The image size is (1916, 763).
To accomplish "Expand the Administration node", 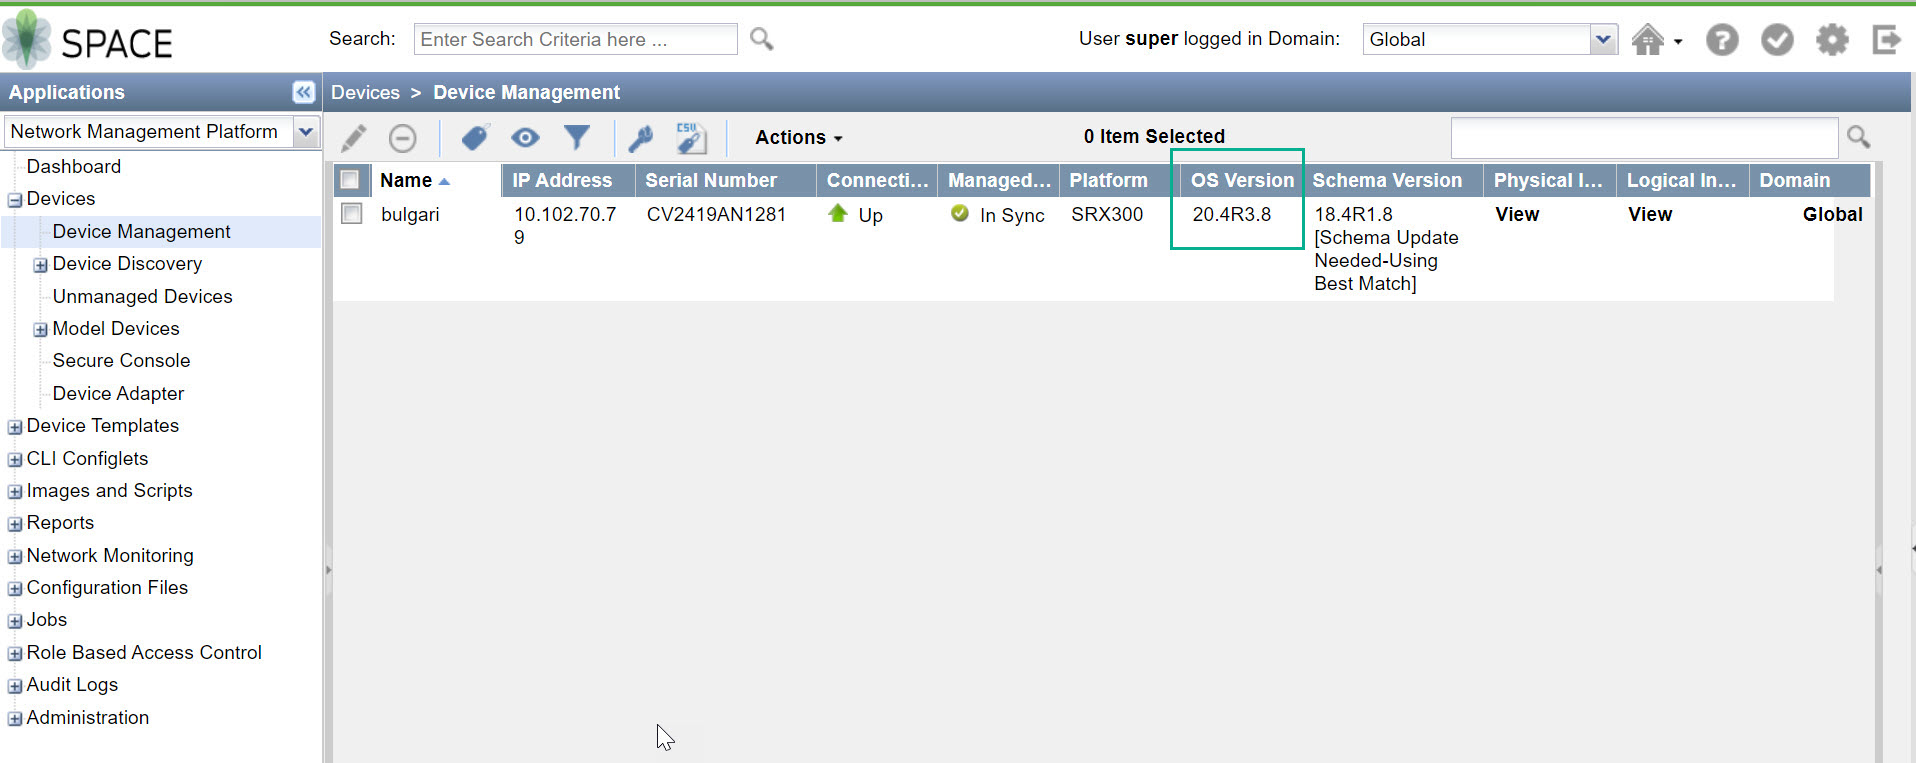I will pos(15,719).
